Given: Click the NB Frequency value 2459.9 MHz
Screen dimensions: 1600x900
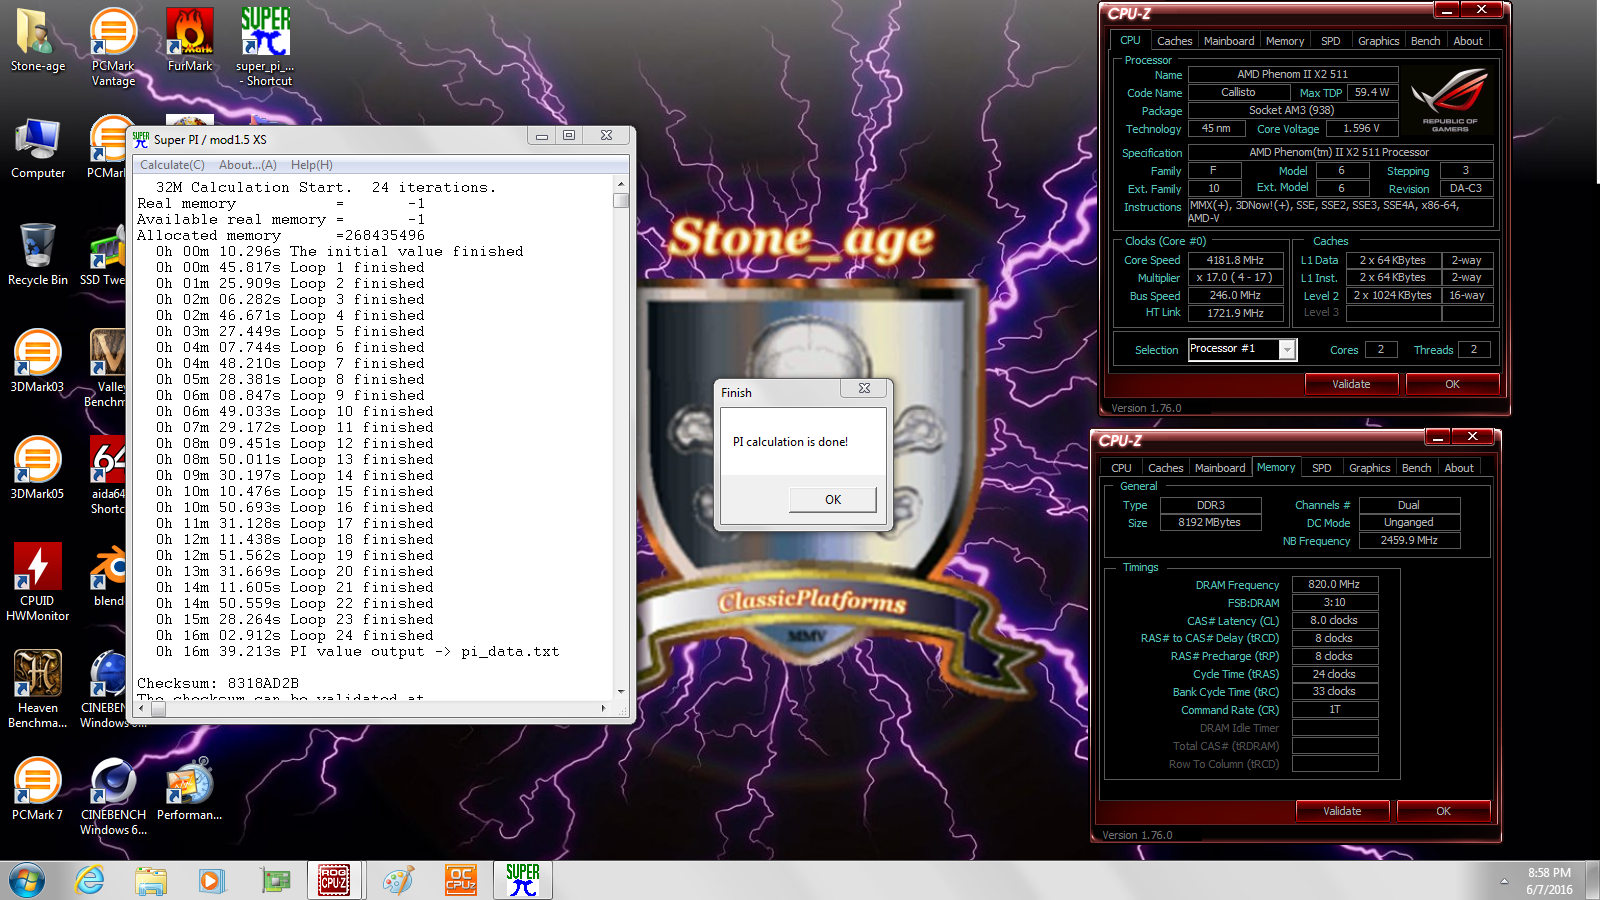Looking at the screenshot, I should 1408,540.
